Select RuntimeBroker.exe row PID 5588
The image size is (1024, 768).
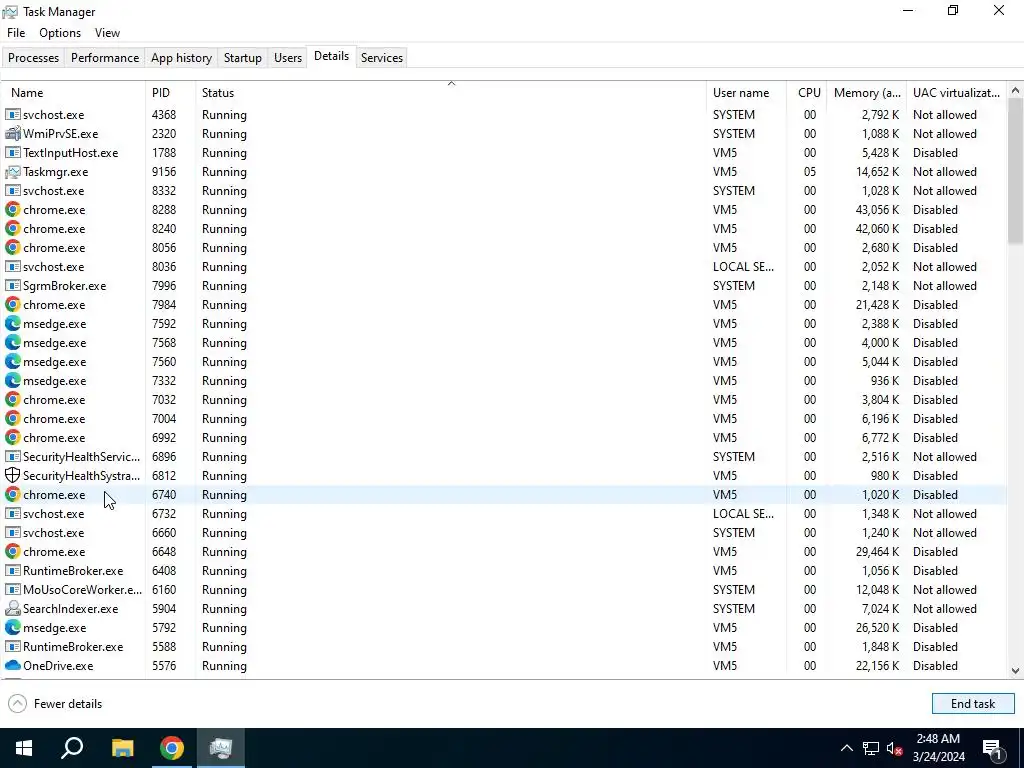[504, 647]
